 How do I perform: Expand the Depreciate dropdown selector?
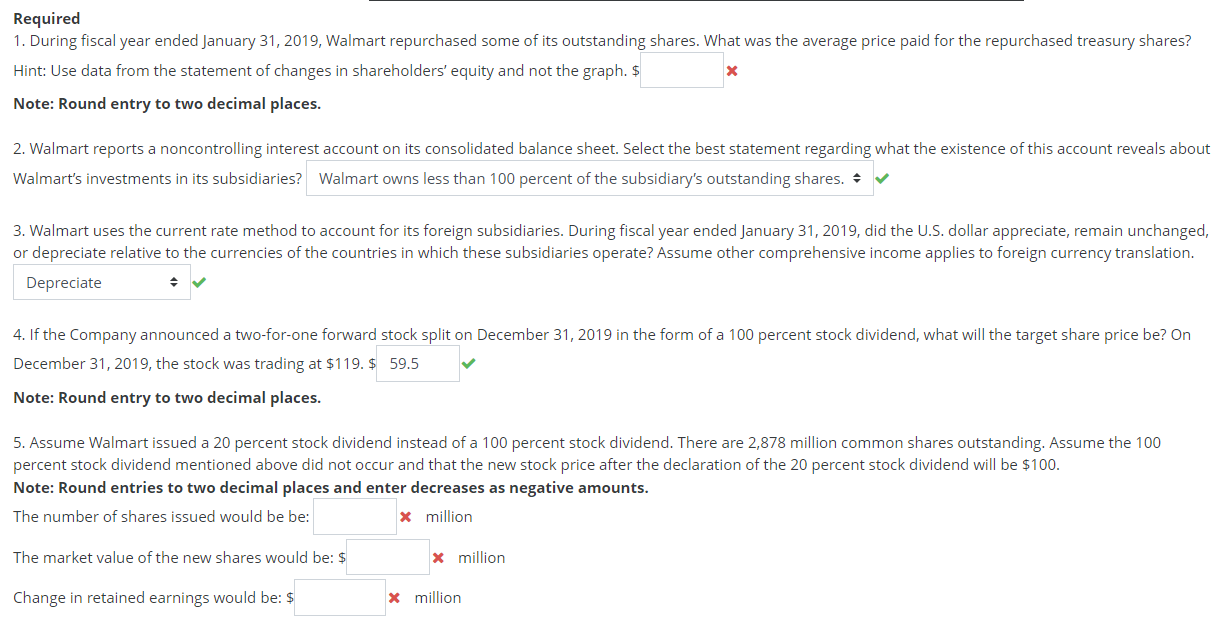(x=101, y=283)
